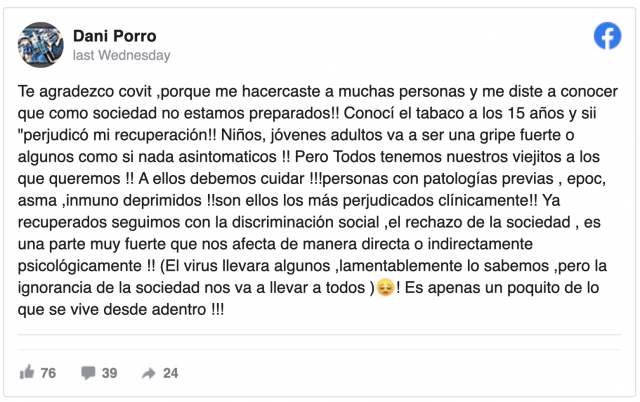
Task: Click the Facebook logo icon
Action: tap(607, 36)
